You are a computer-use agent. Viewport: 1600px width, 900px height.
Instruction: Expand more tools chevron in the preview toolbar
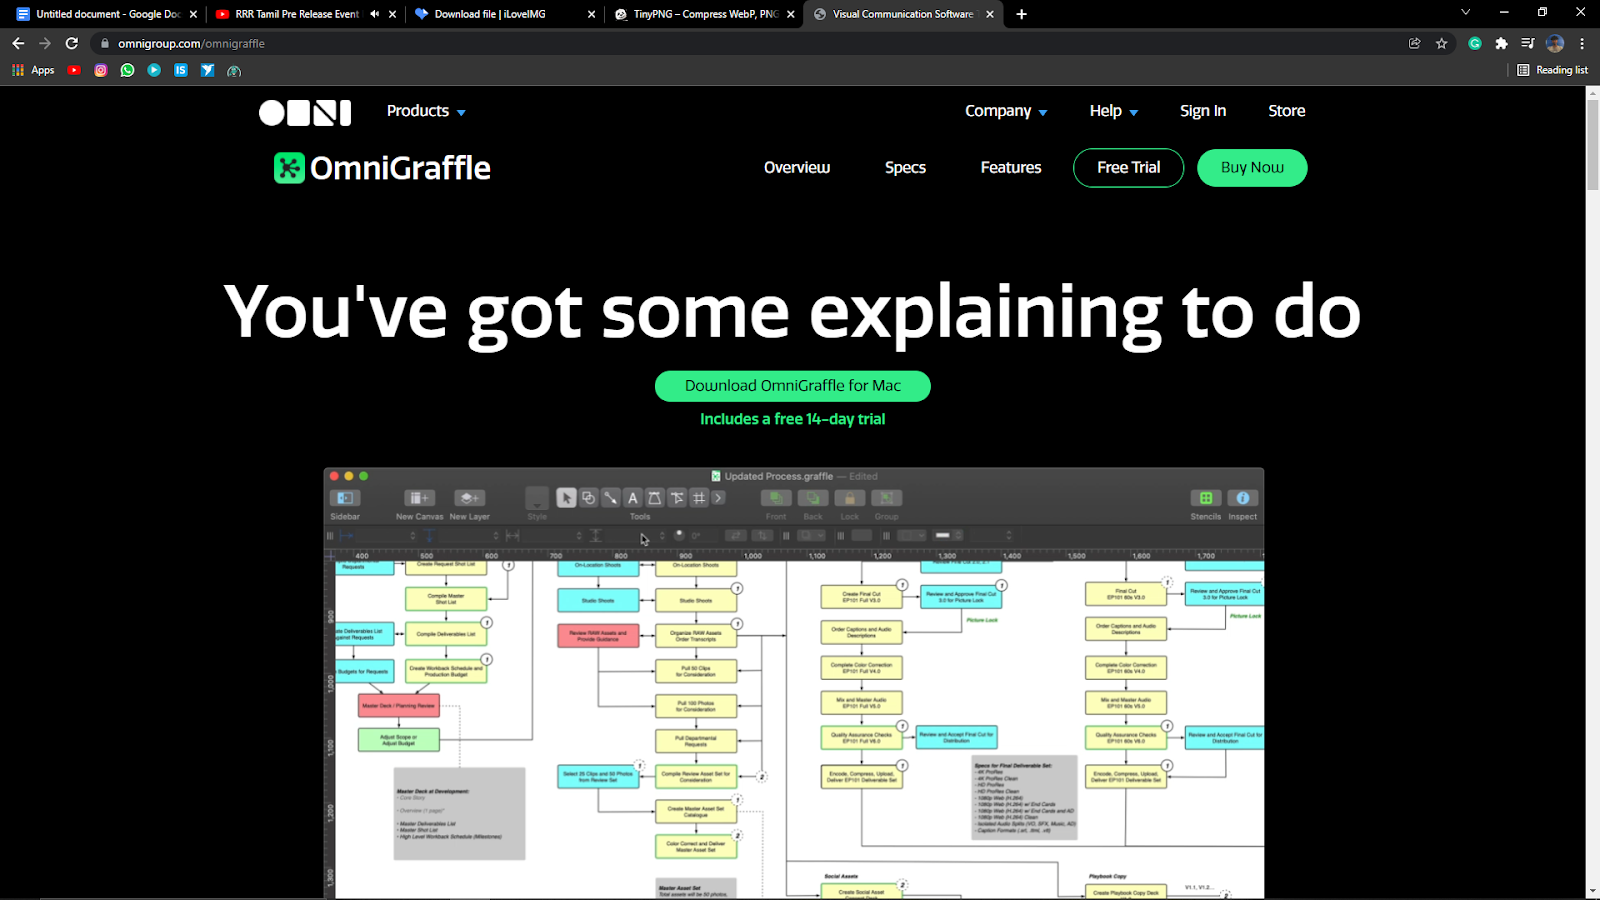[718, 498]
